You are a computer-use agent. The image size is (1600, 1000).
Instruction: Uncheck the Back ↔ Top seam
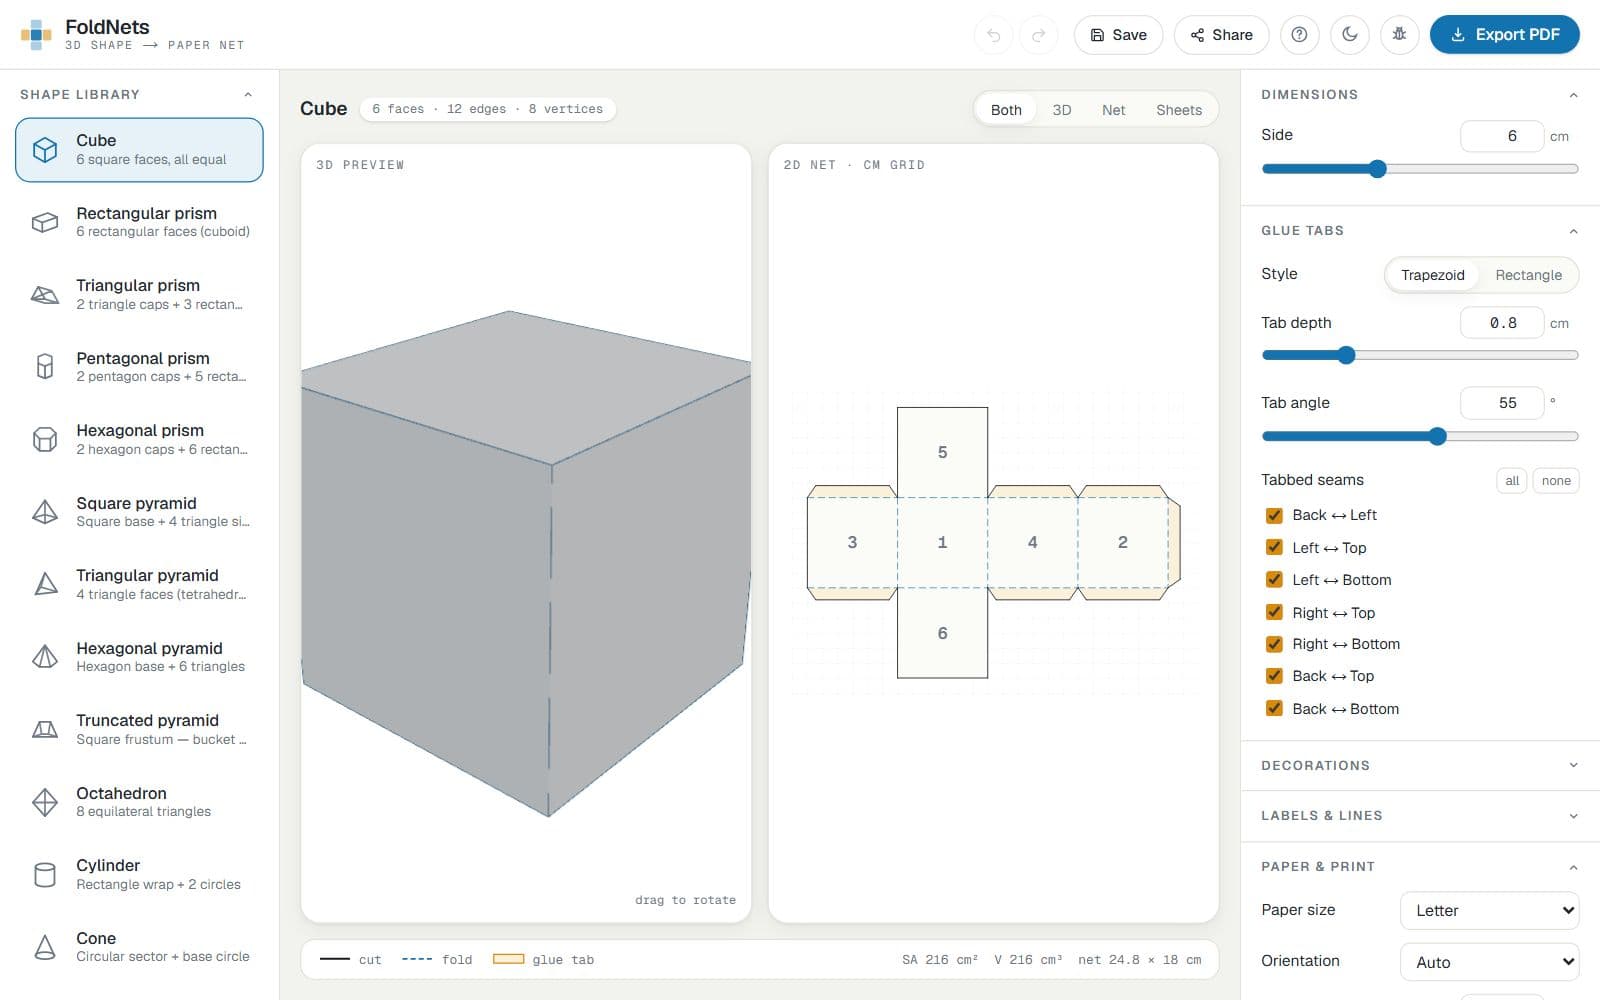coord(1274,676)
